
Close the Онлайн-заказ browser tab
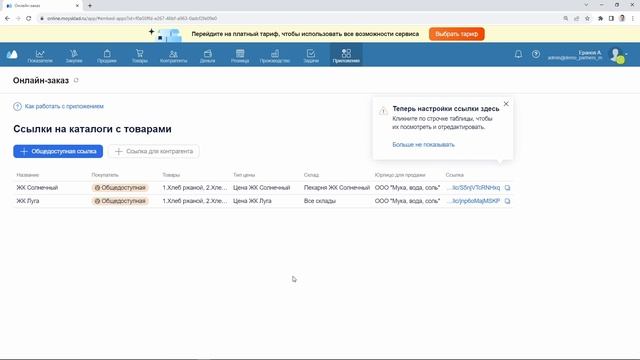(x=77, y=6)
